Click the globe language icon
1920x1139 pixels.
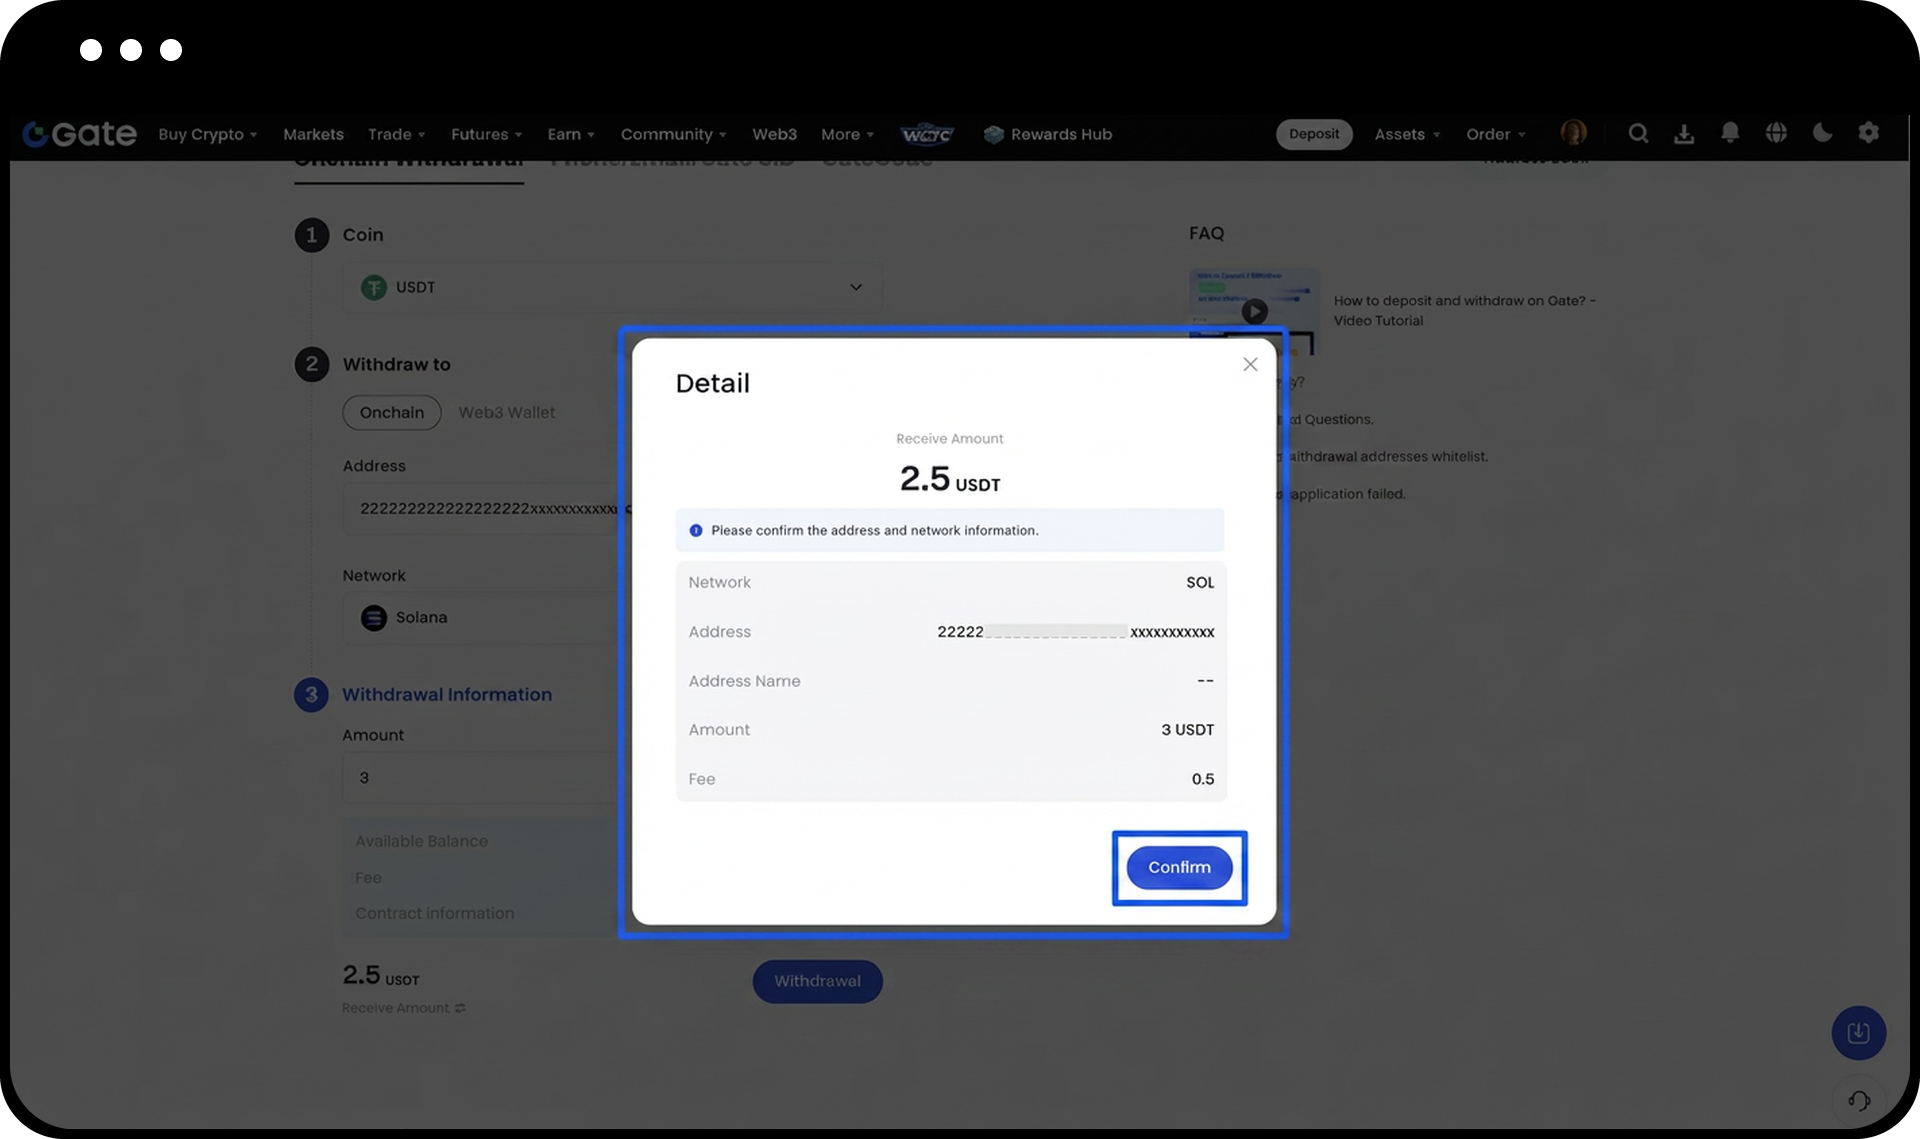pyautogui.click(x=1776, y=133)
